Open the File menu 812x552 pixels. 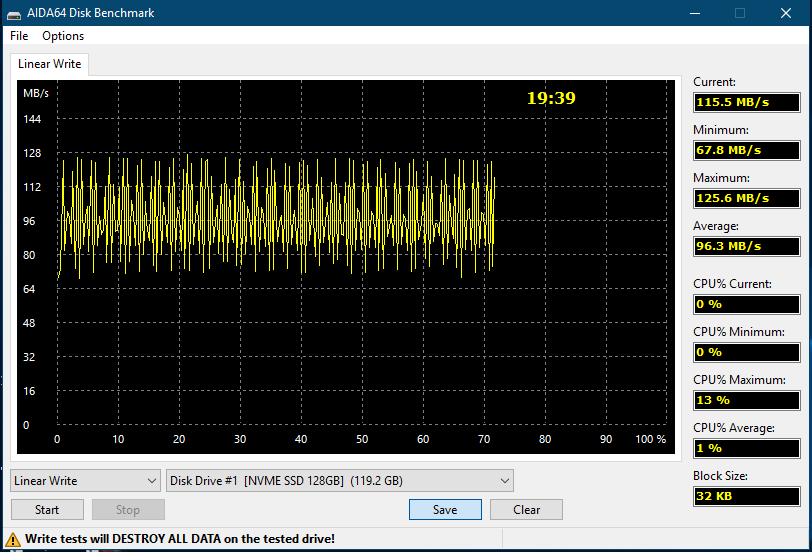point(19,36)
